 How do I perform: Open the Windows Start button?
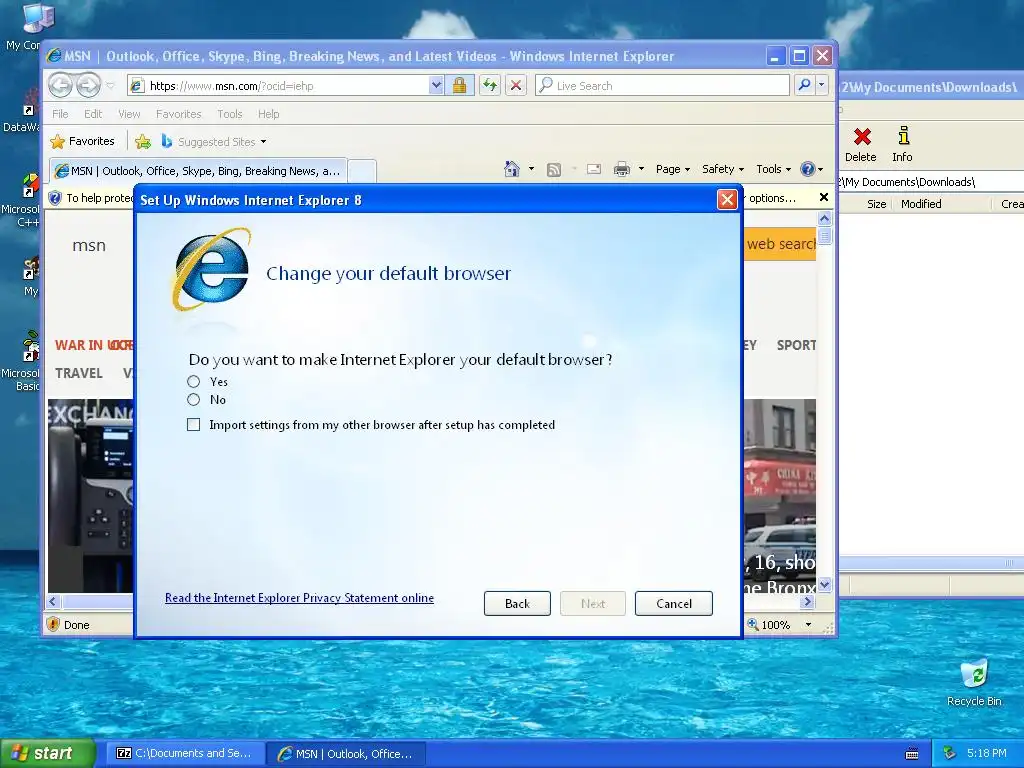pyautogui.click(x=47, y=754)
